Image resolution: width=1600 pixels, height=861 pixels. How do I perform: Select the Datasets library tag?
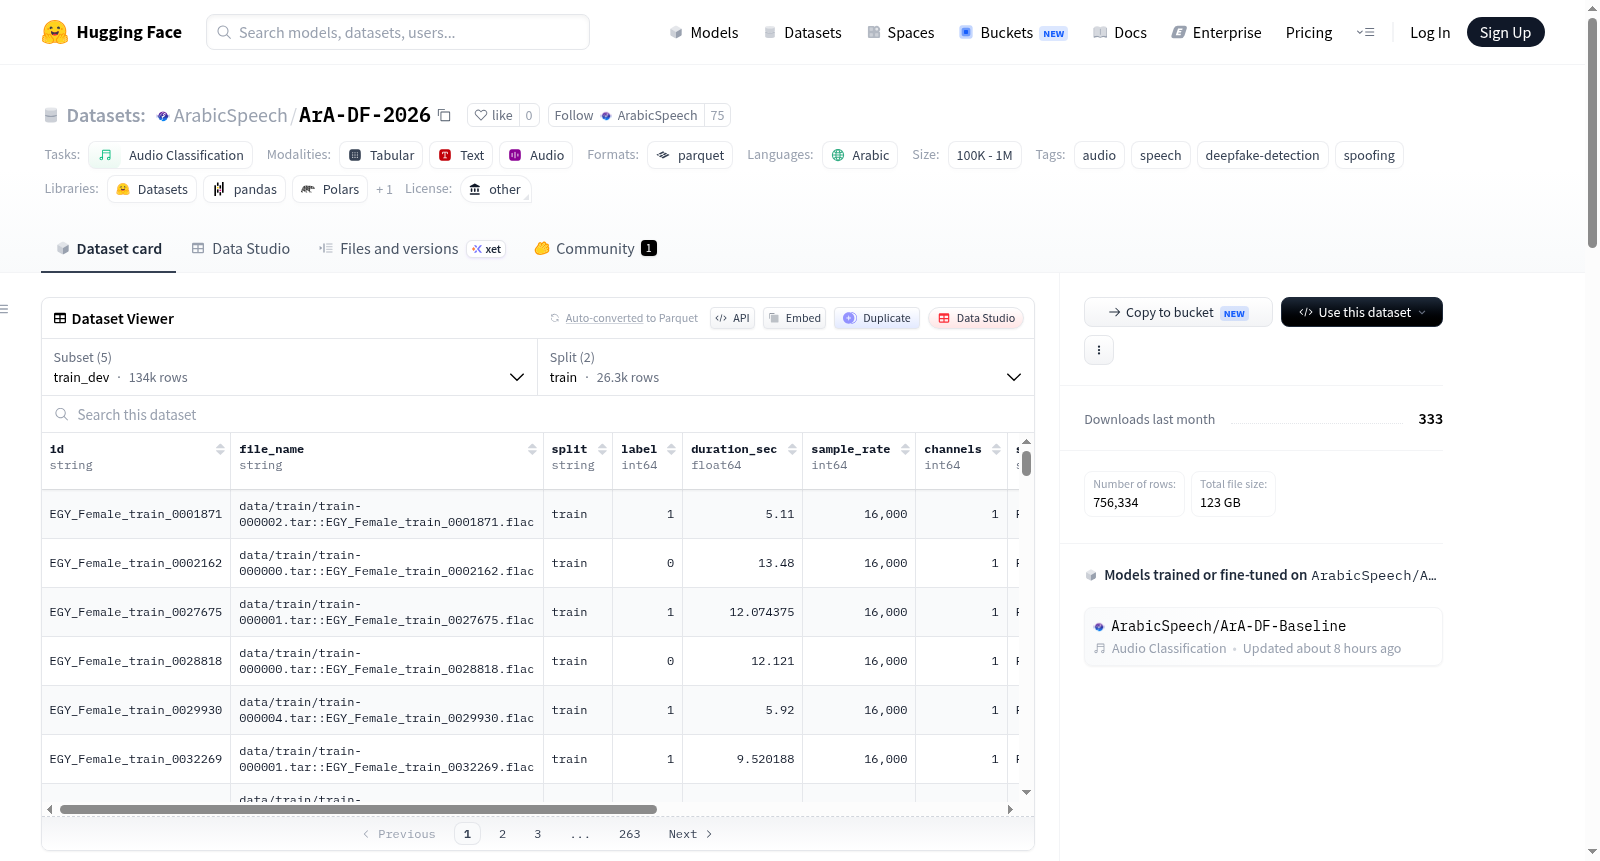point(152,189)
